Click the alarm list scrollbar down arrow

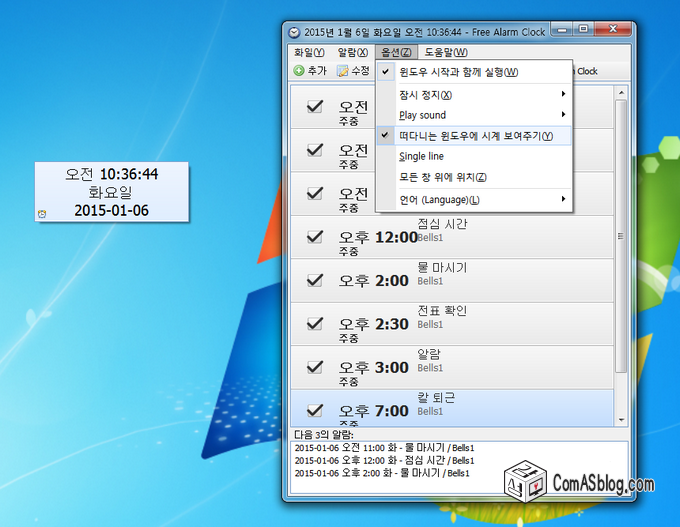pos(621,420)
